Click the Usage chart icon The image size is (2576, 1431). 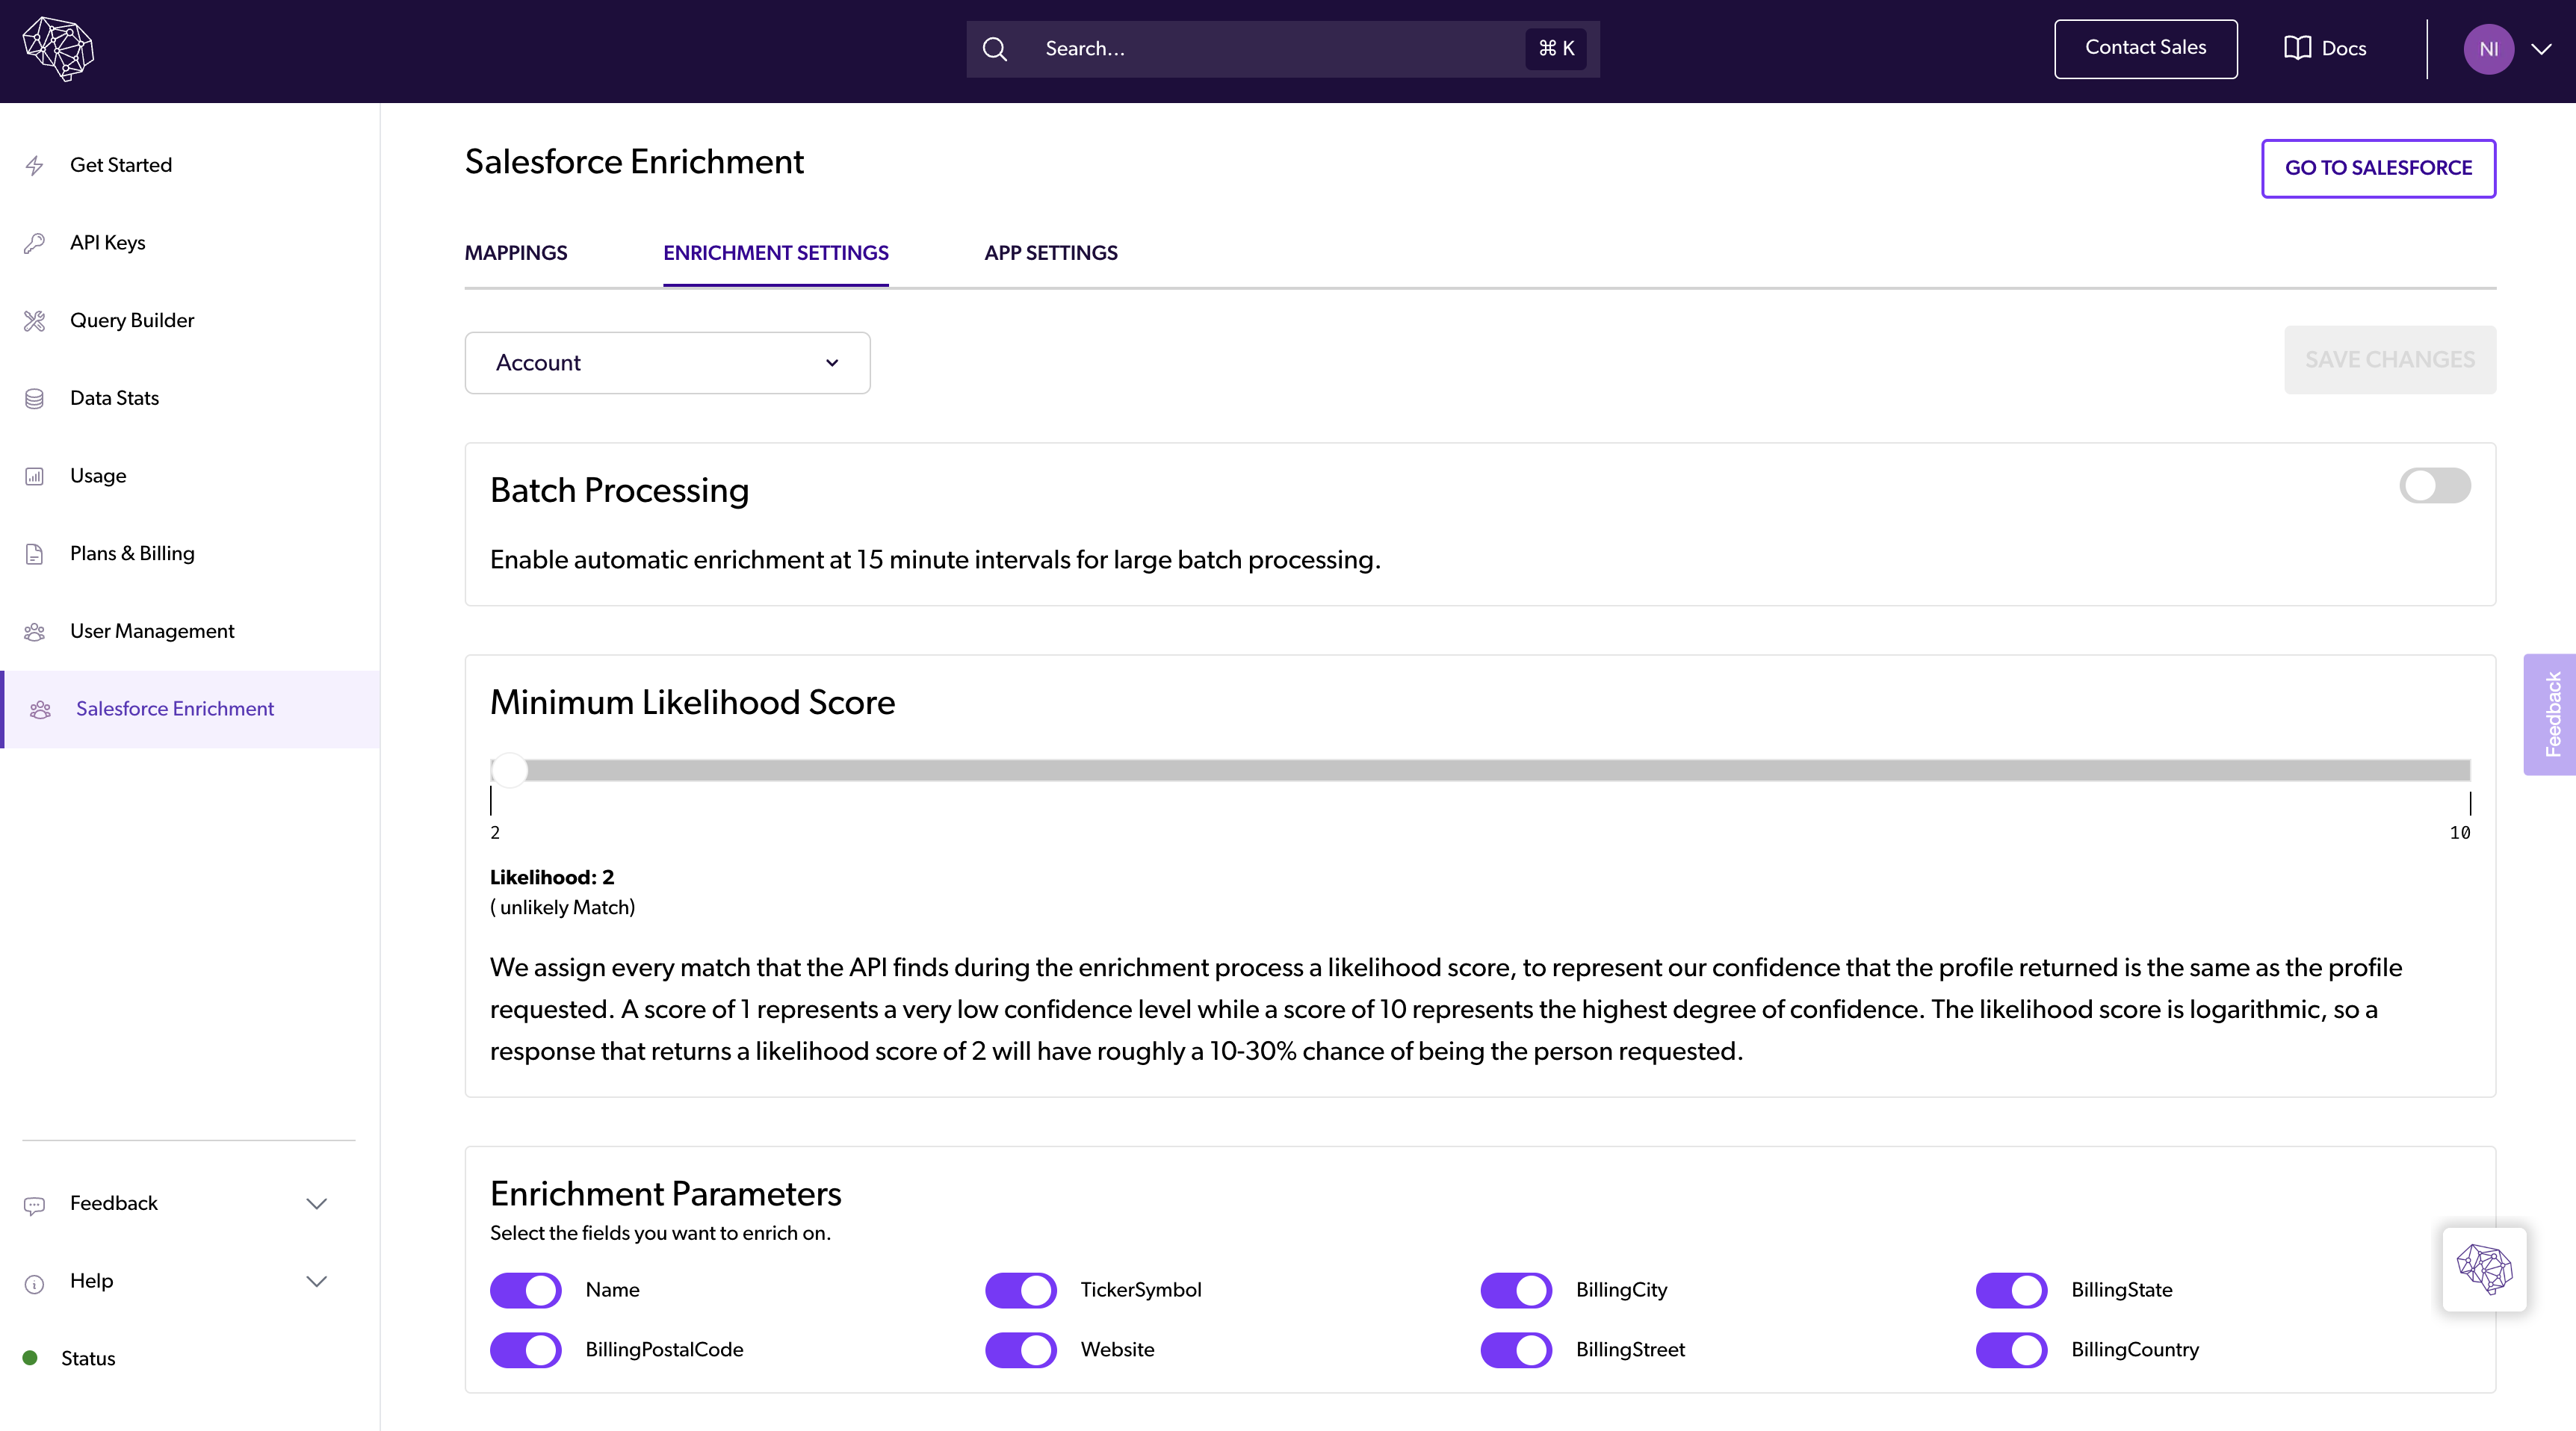coord(35,476)
